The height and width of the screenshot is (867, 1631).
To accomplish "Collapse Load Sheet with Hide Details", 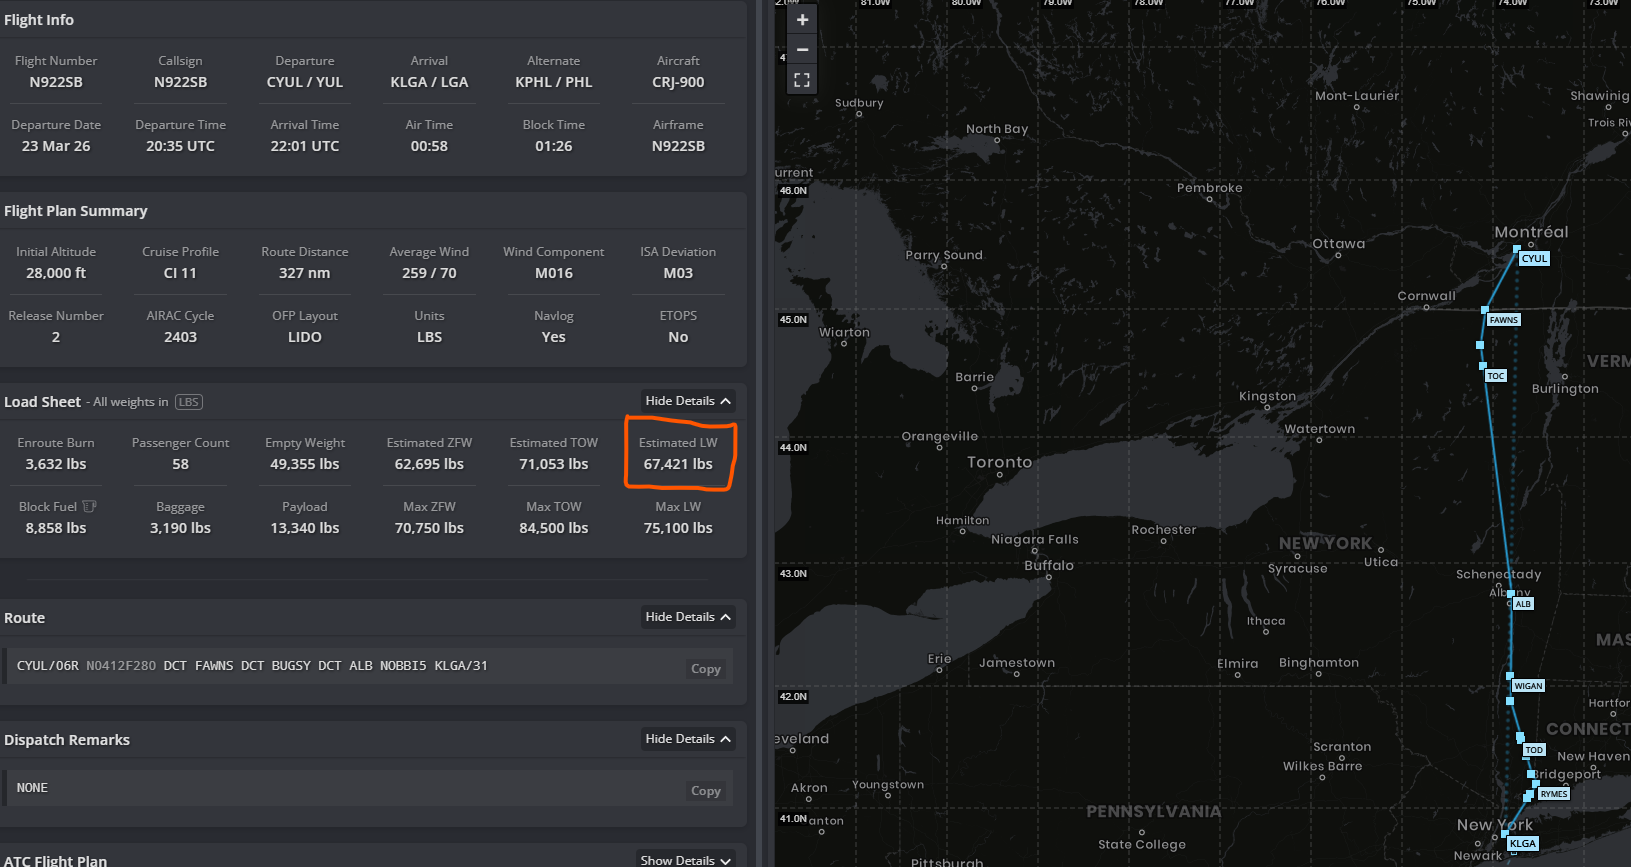I will 687,401.
